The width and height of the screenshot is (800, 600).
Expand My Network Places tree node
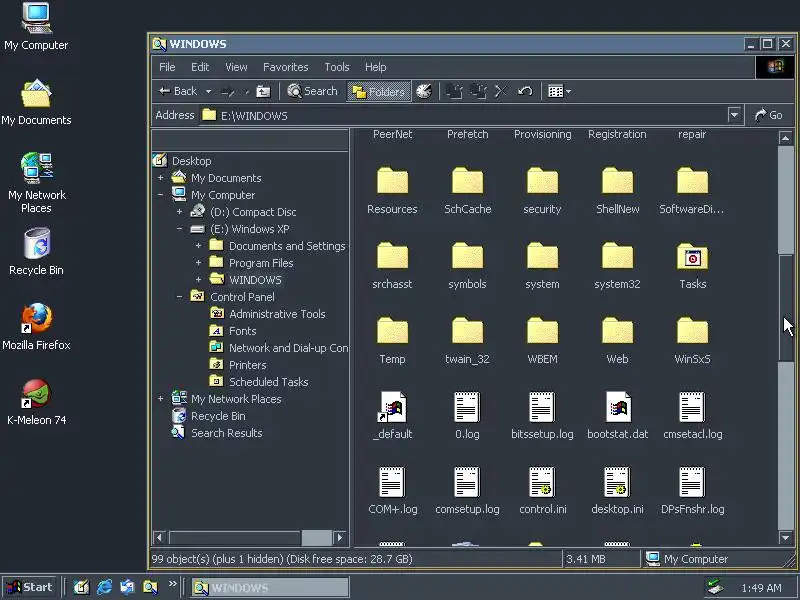tap(160, 398)
